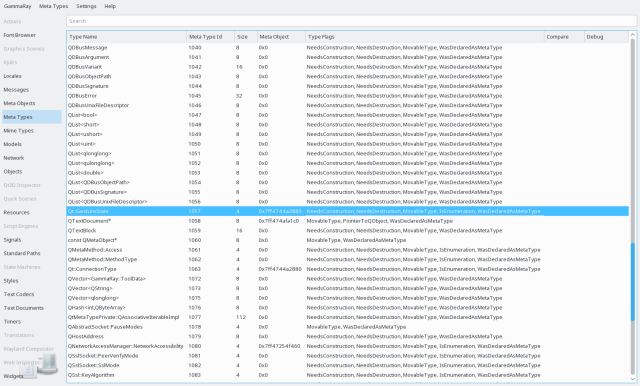The height and width of the screenshot is (386, 640).
Task: Select the QList<short> row
Action: tap(347, 124)
